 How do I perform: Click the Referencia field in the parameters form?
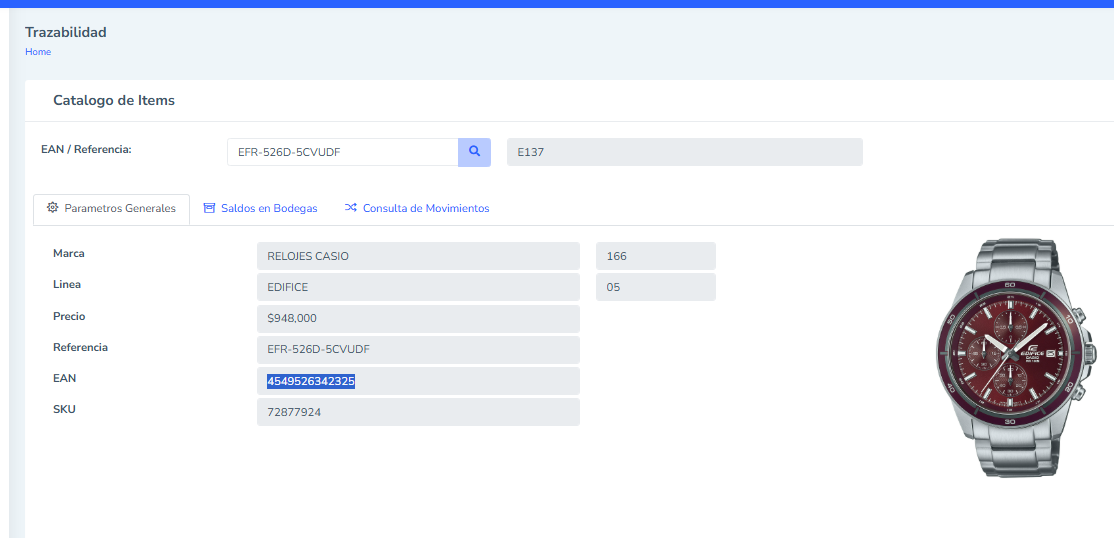click(x=418, y=350)
